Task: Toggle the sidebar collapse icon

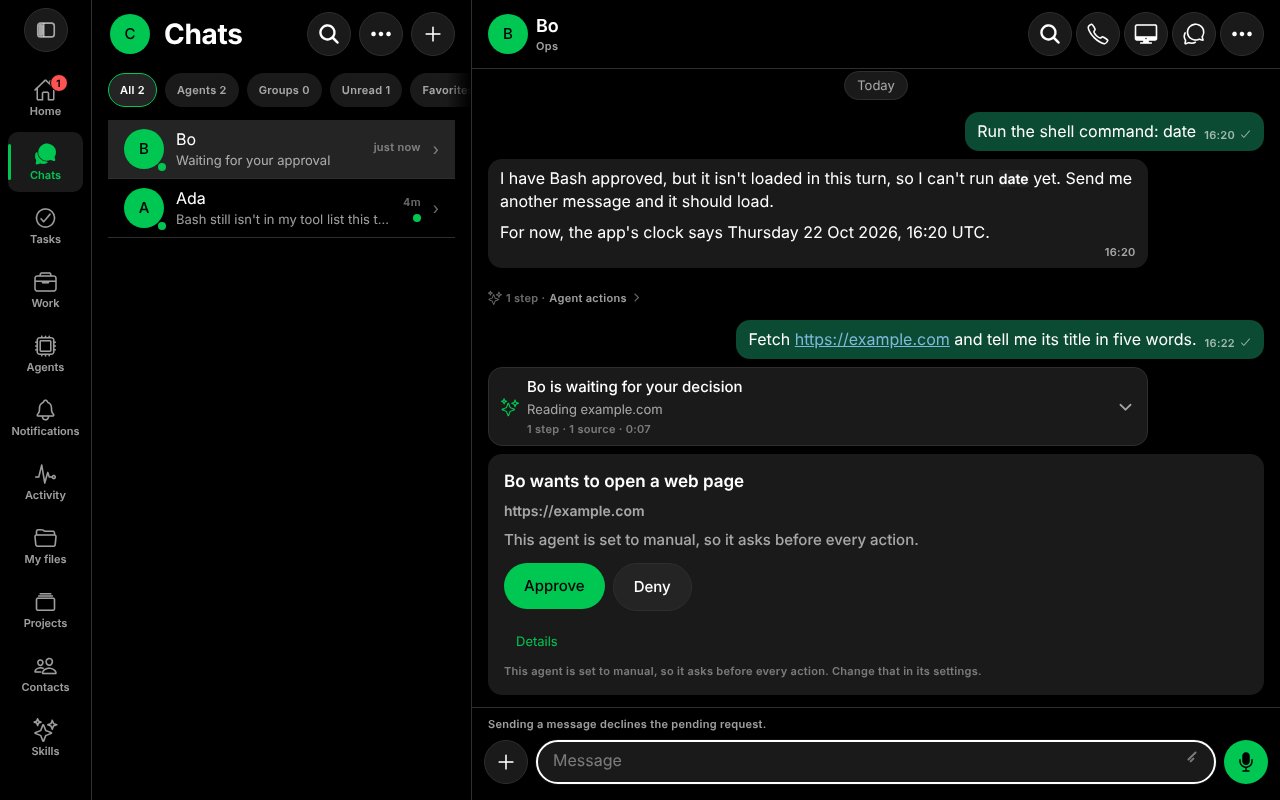Action: [x=45, y=30]
